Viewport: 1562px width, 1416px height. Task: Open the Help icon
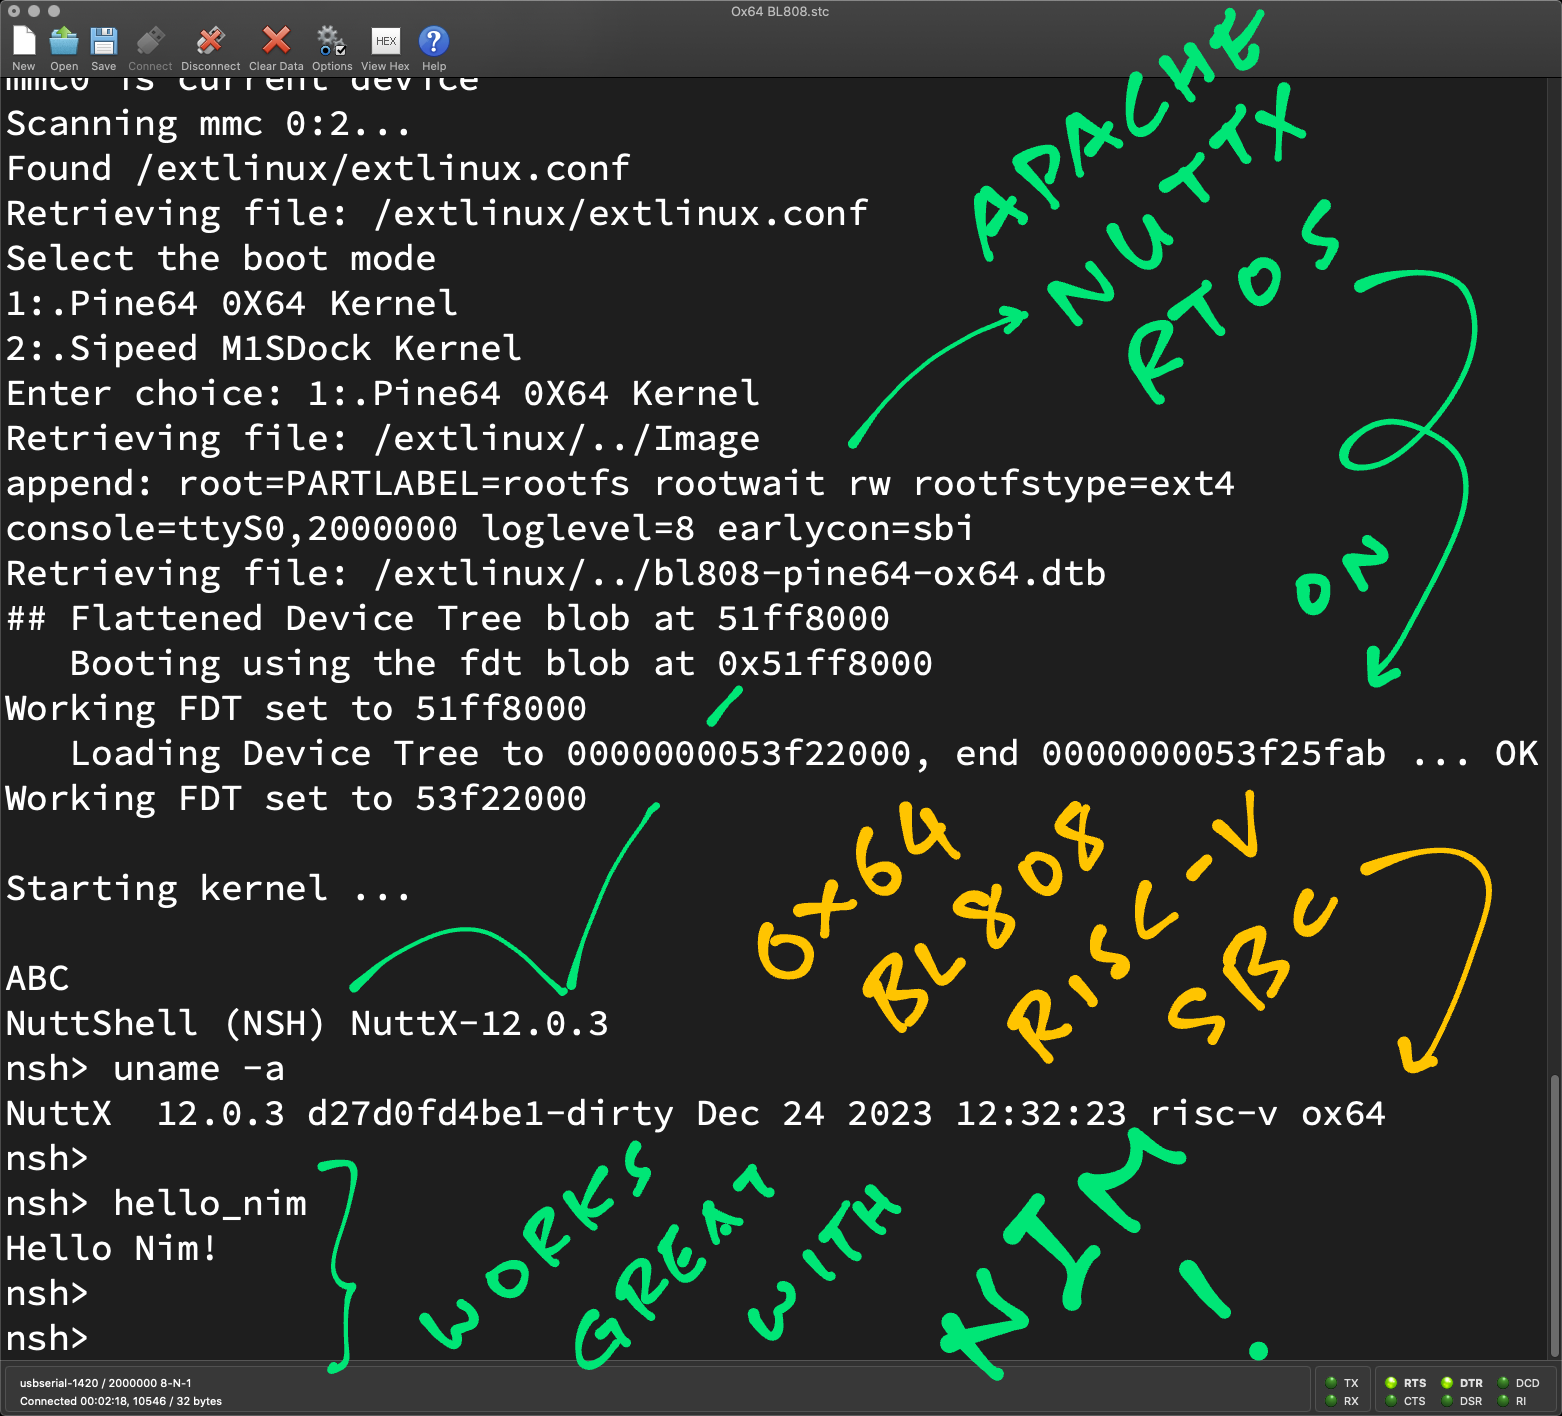433,42
